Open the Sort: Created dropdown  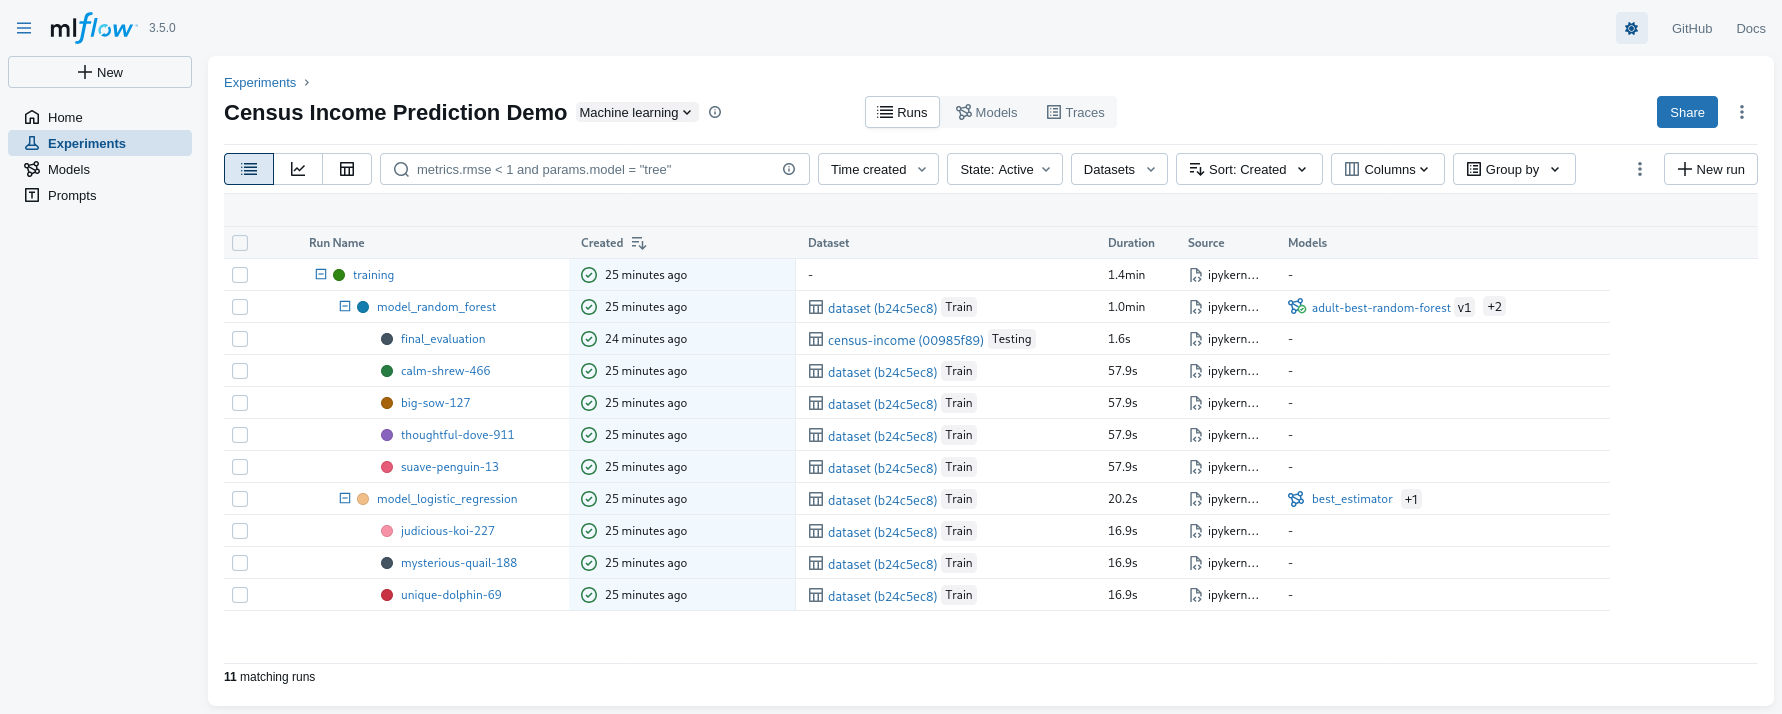click(x=1248, y=169)
